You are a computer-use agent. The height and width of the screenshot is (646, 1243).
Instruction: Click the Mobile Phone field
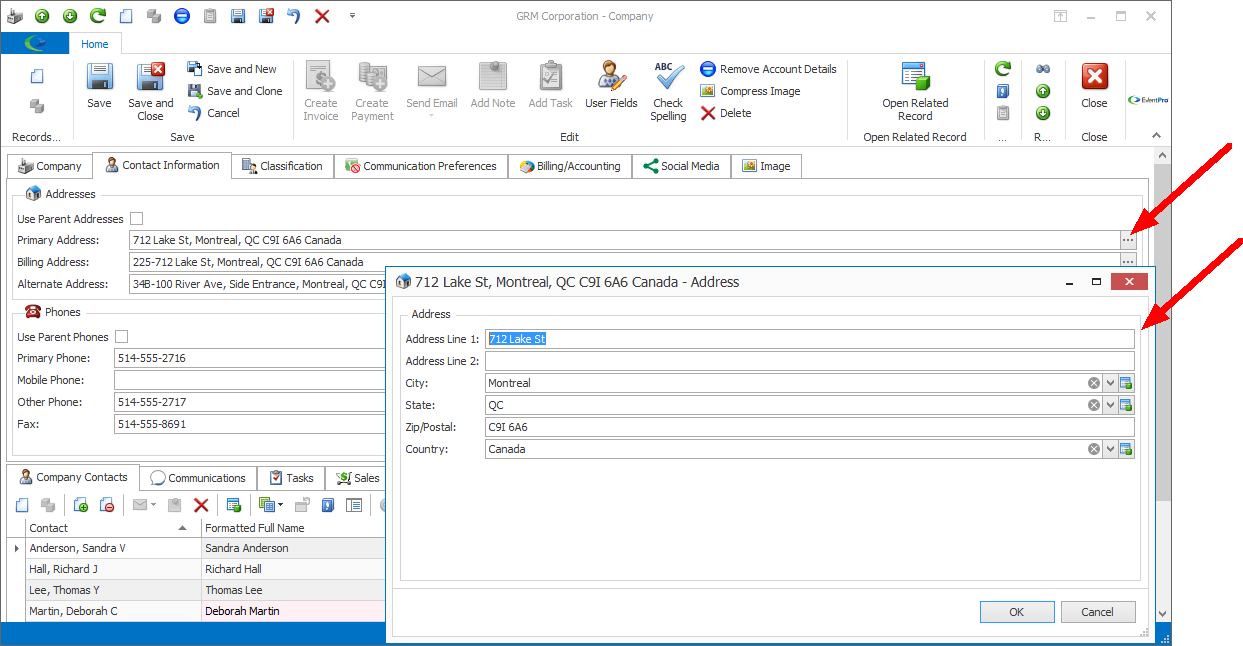pos(250,380)
